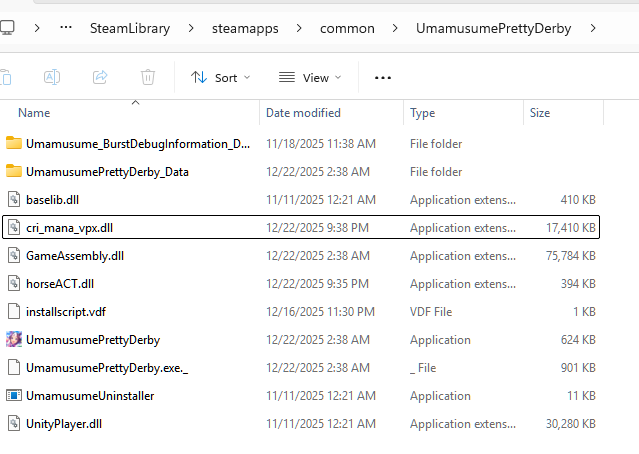Select baselib.dll file icon
The image size is (639, 454).
(x=14, y=199)
